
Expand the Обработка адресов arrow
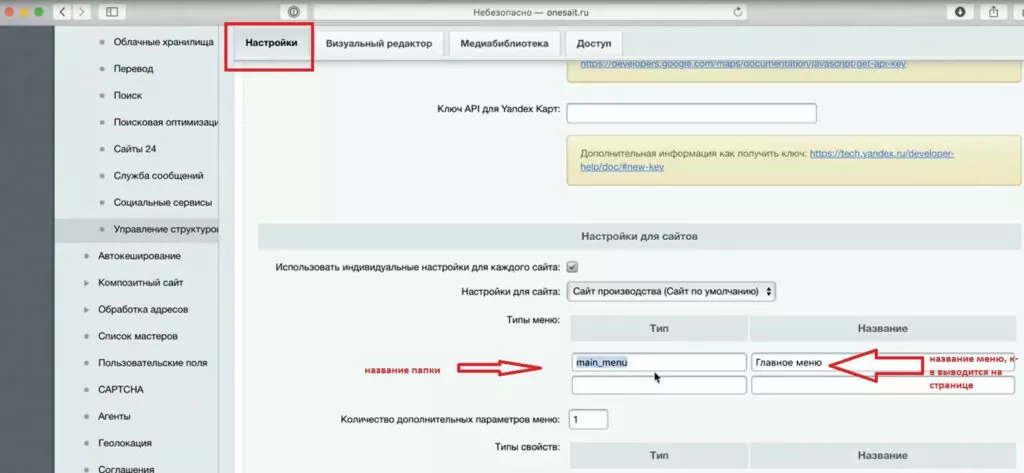pos(87,310)
